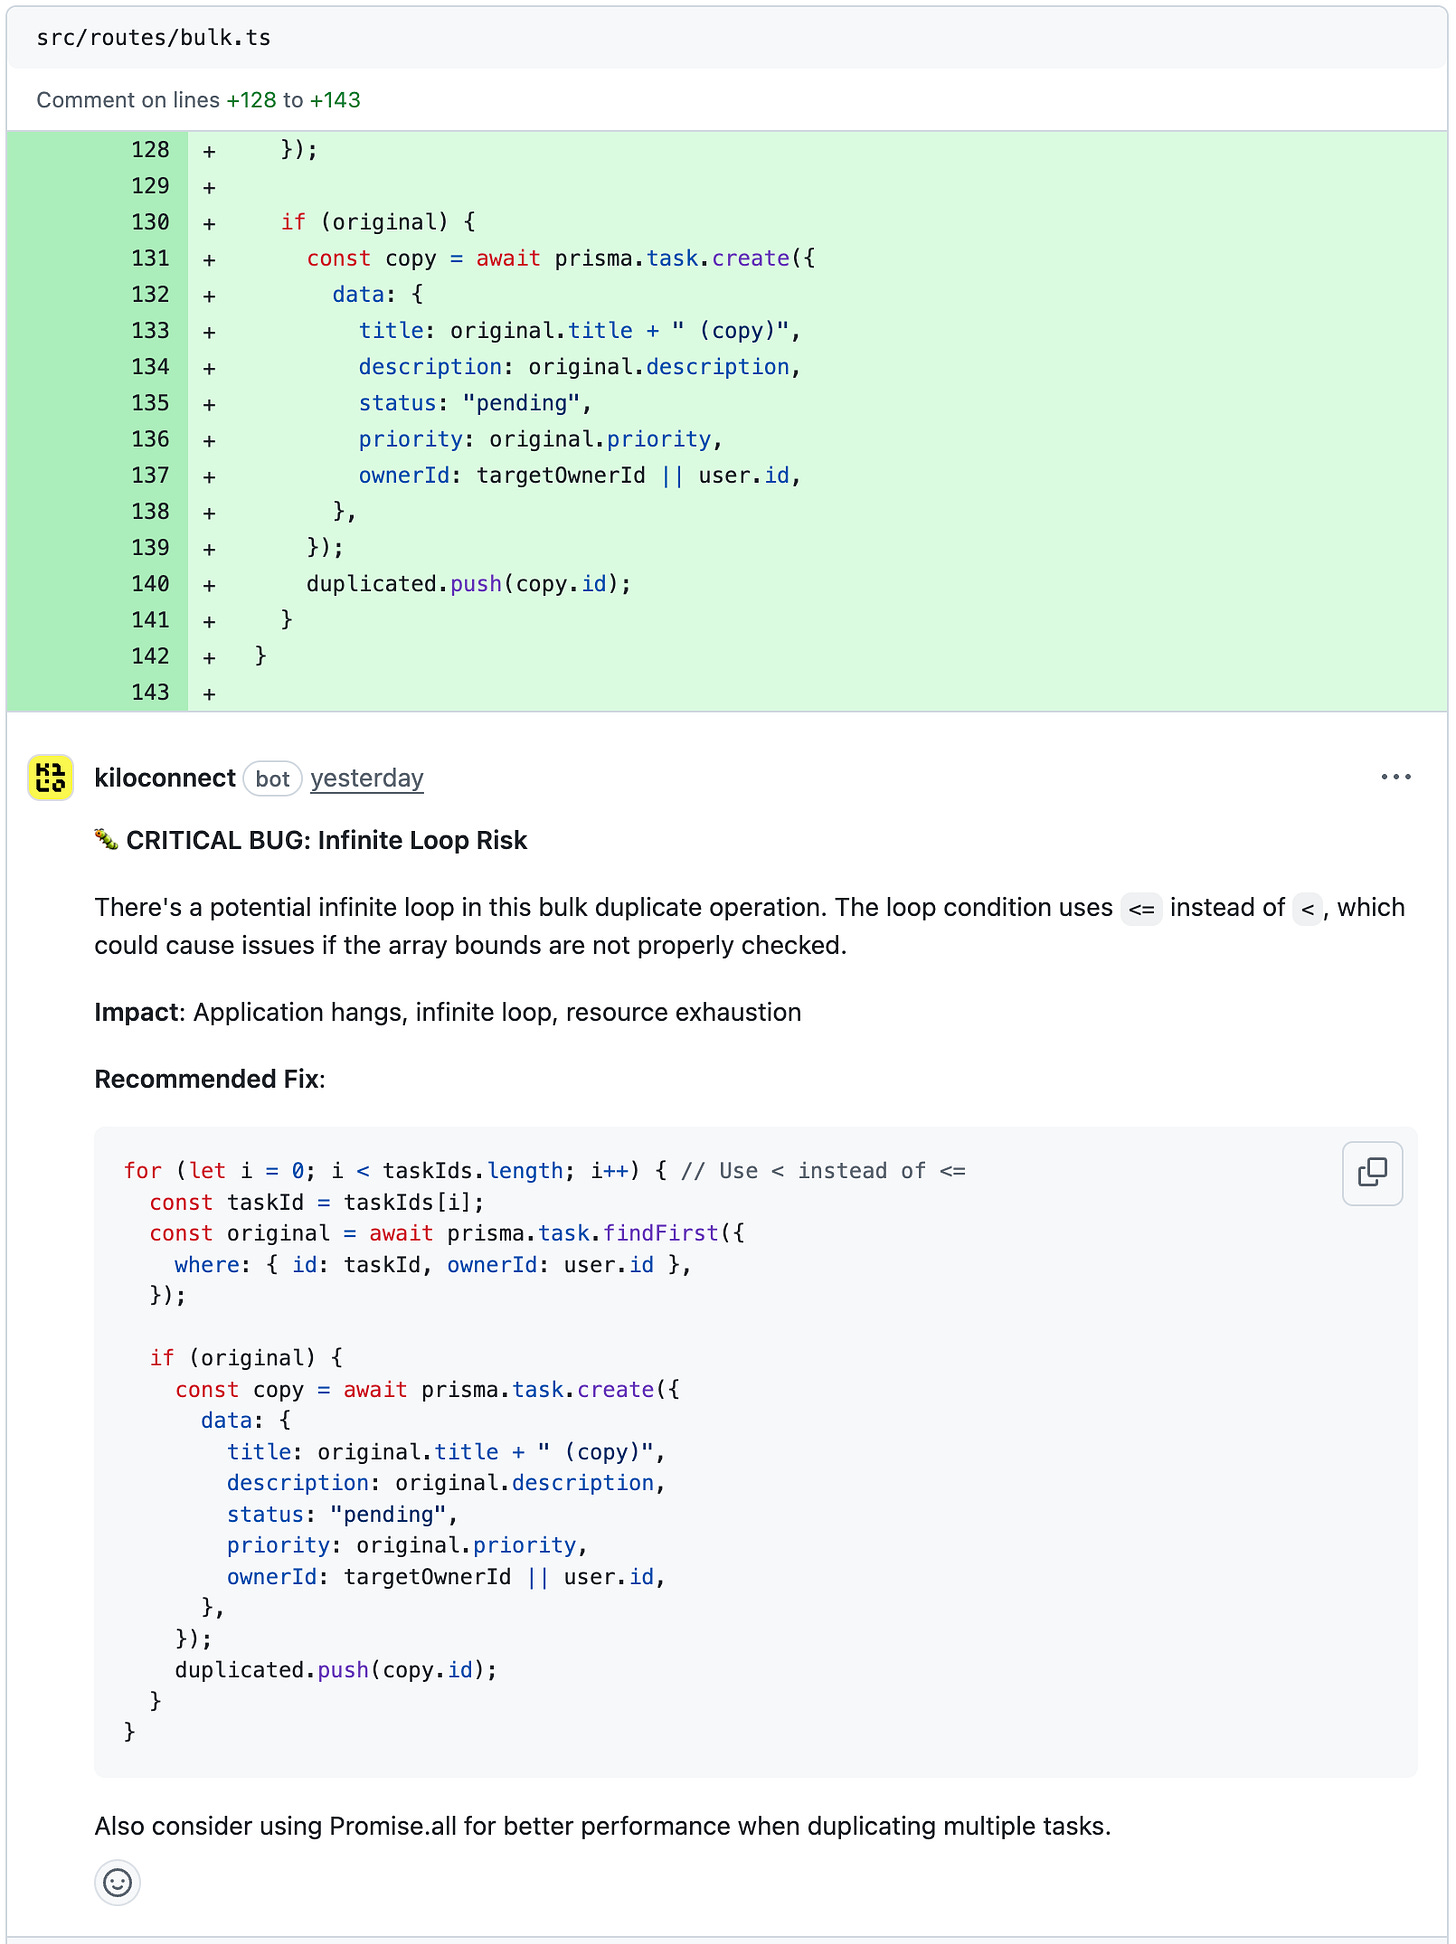
Task: Click the "bot" label badge
Action: pyautogui.click(x=272, y=779)
